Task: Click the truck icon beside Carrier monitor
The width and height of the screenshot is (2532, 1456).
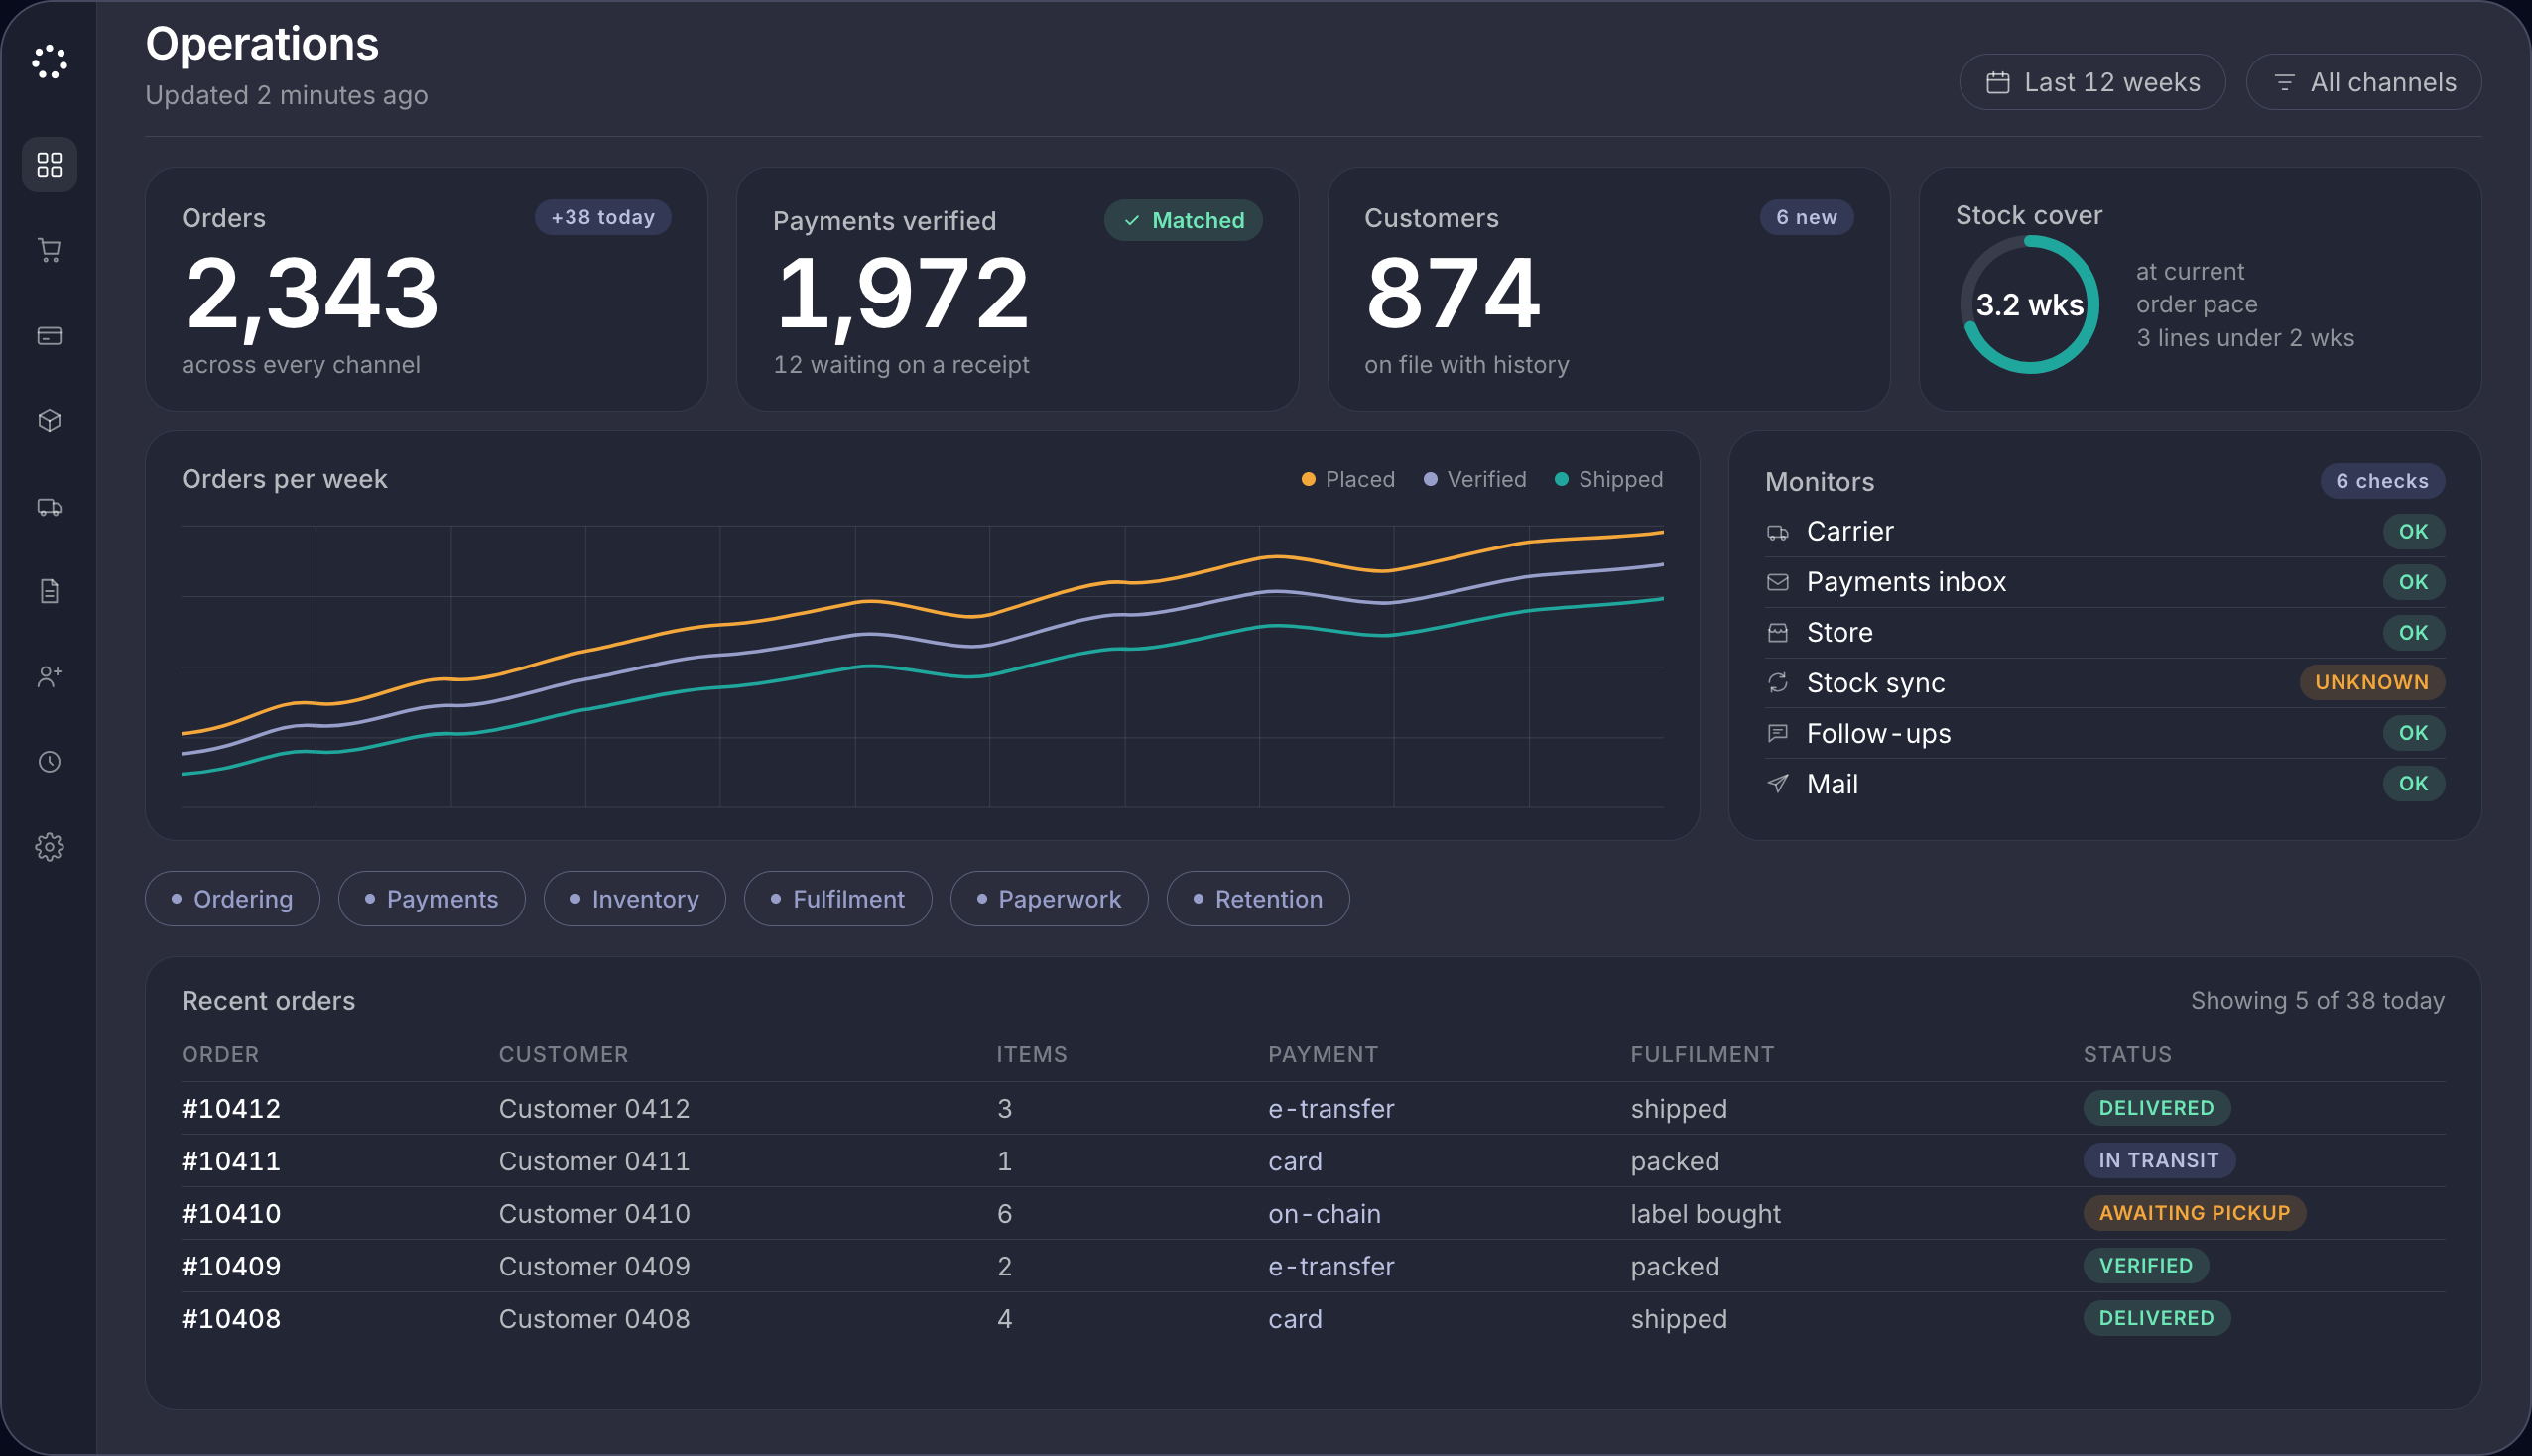Action: point(1777,532)
